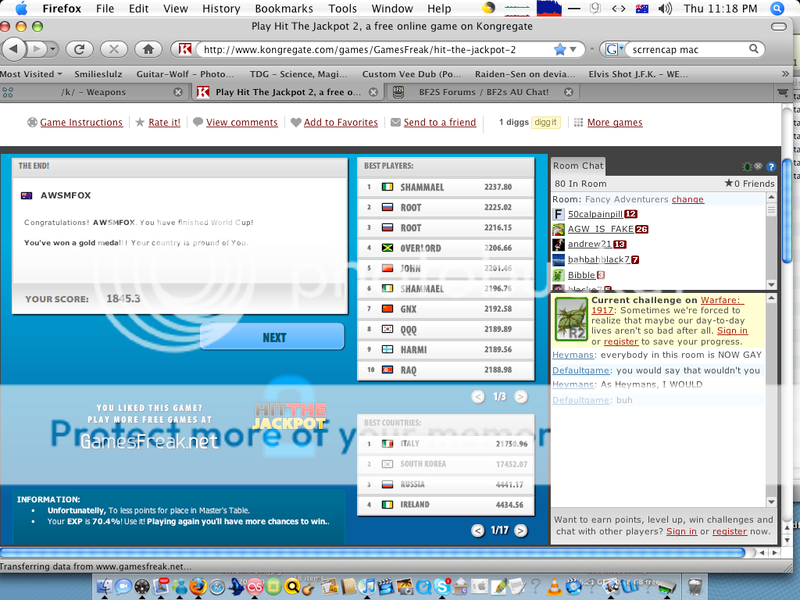Open Spotlight search in menu bar
800x600 pixels.
pos(777,8)
